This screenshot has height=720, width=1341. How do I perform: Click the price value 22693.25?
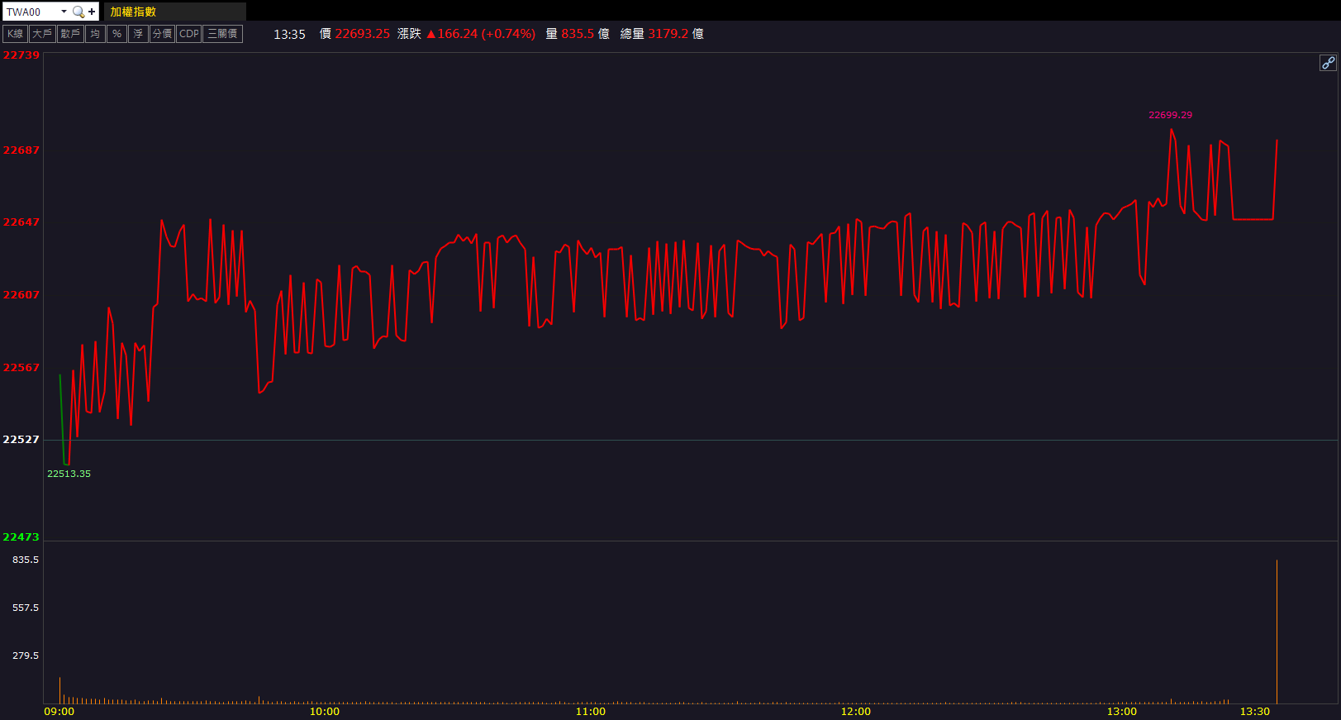[x=362, y=34]
